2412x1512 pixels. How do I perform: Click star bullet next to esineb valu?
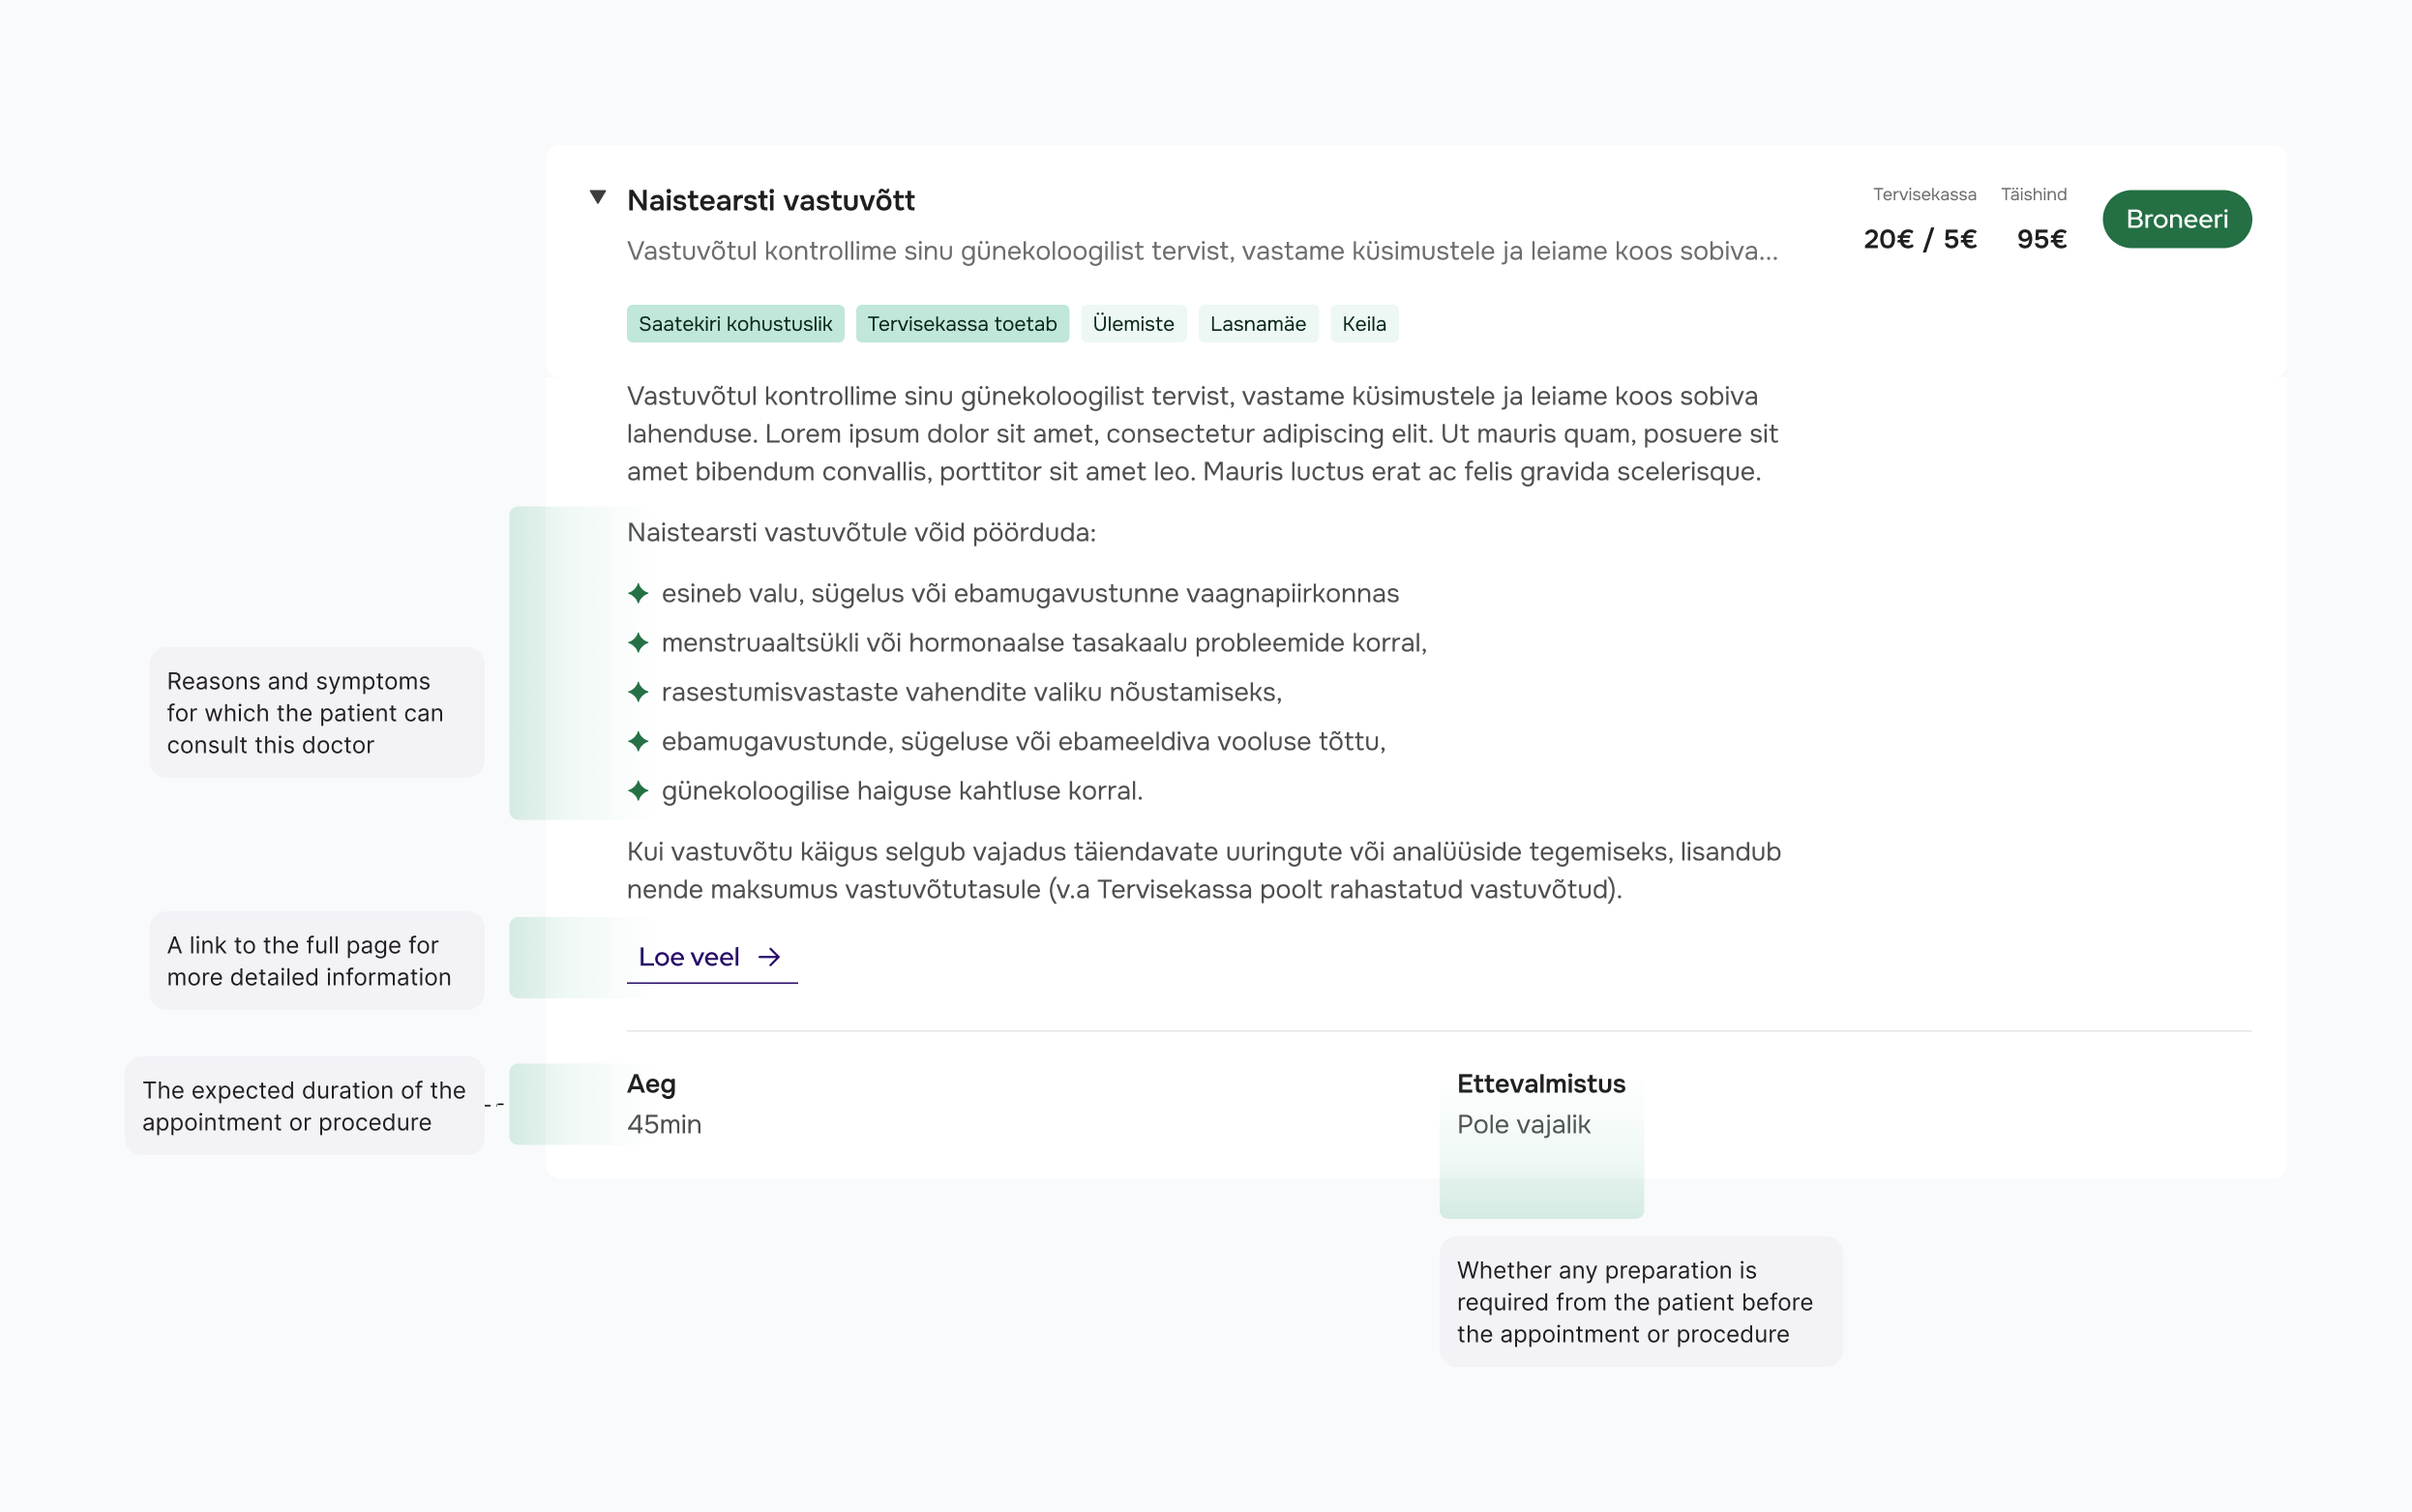(x=638, y=594)
